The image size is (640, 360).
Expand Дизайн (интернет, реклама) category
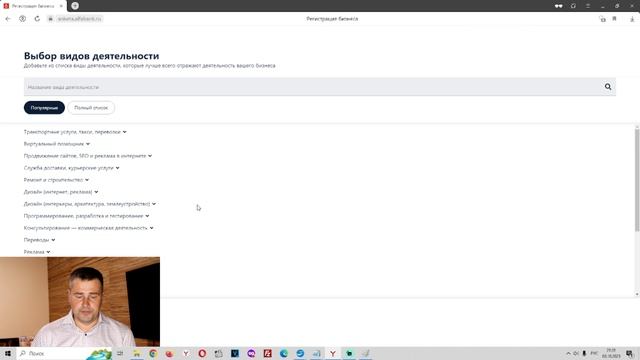click(x=61, y=192)
